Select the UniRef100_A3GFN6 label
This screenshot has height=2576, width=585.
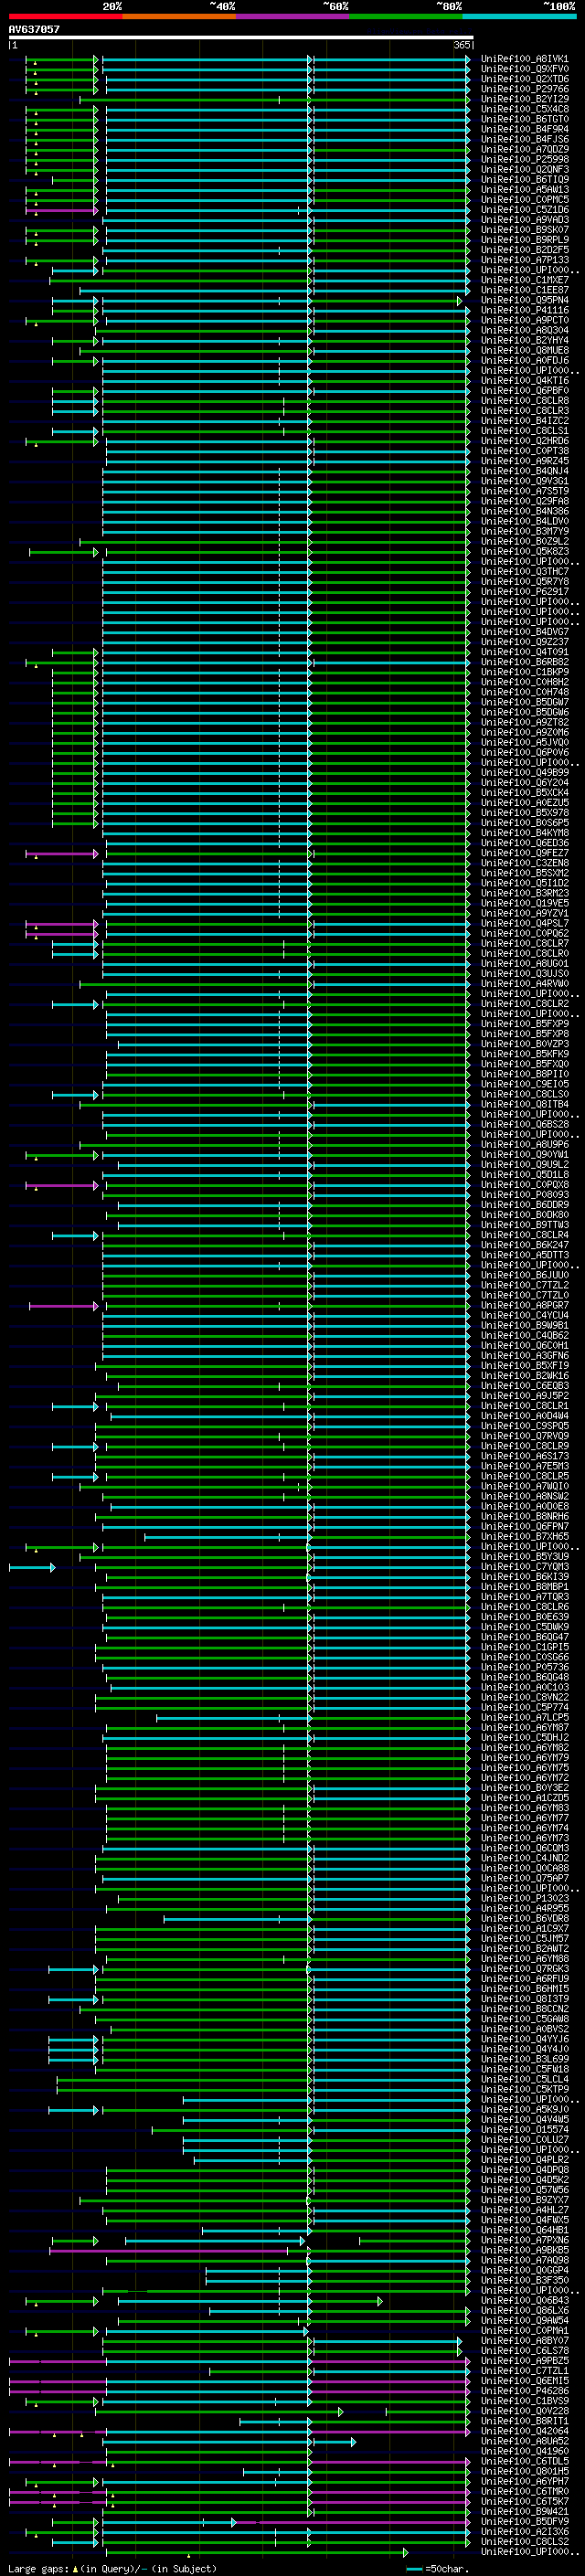525,1355
